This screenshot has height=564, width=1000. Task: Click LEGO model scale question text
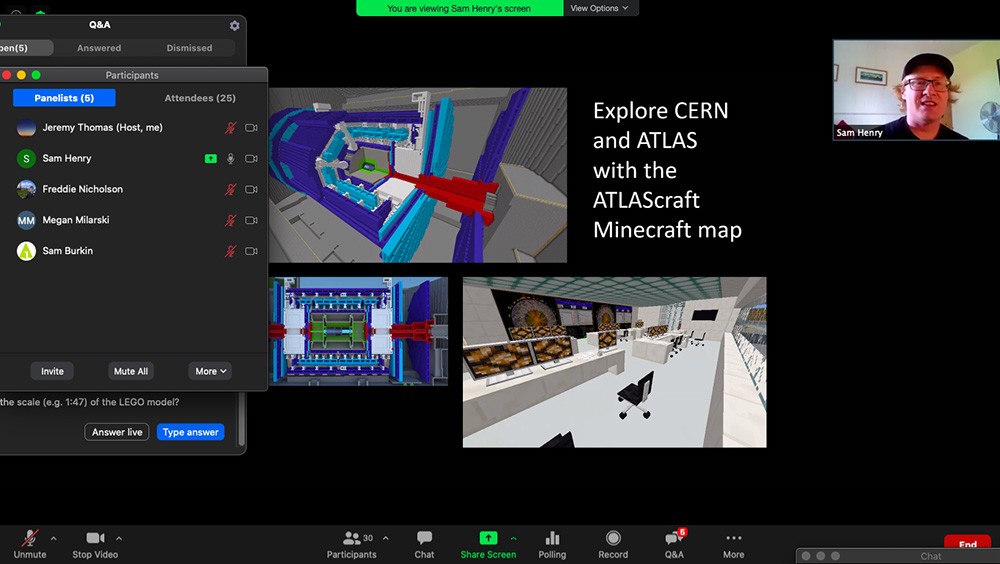click(x=90, y=402)
